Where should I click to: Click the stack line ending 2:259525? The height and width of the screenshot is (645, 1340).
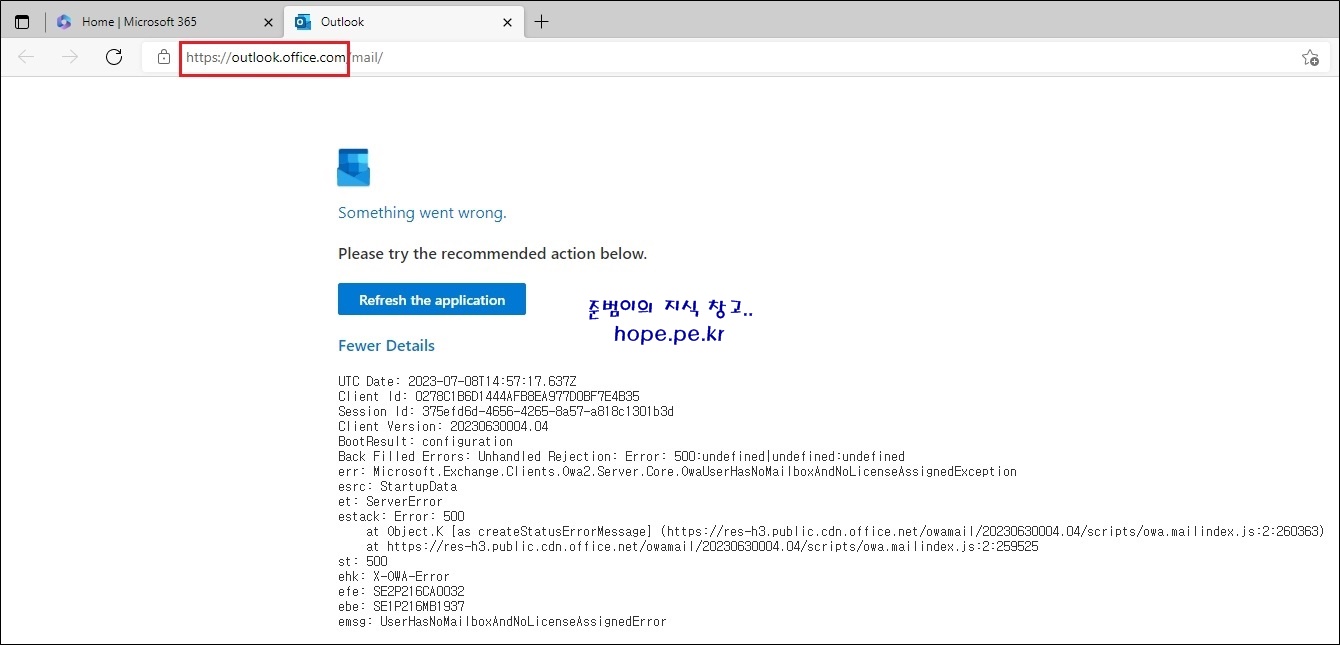click(x=702, y=546)
